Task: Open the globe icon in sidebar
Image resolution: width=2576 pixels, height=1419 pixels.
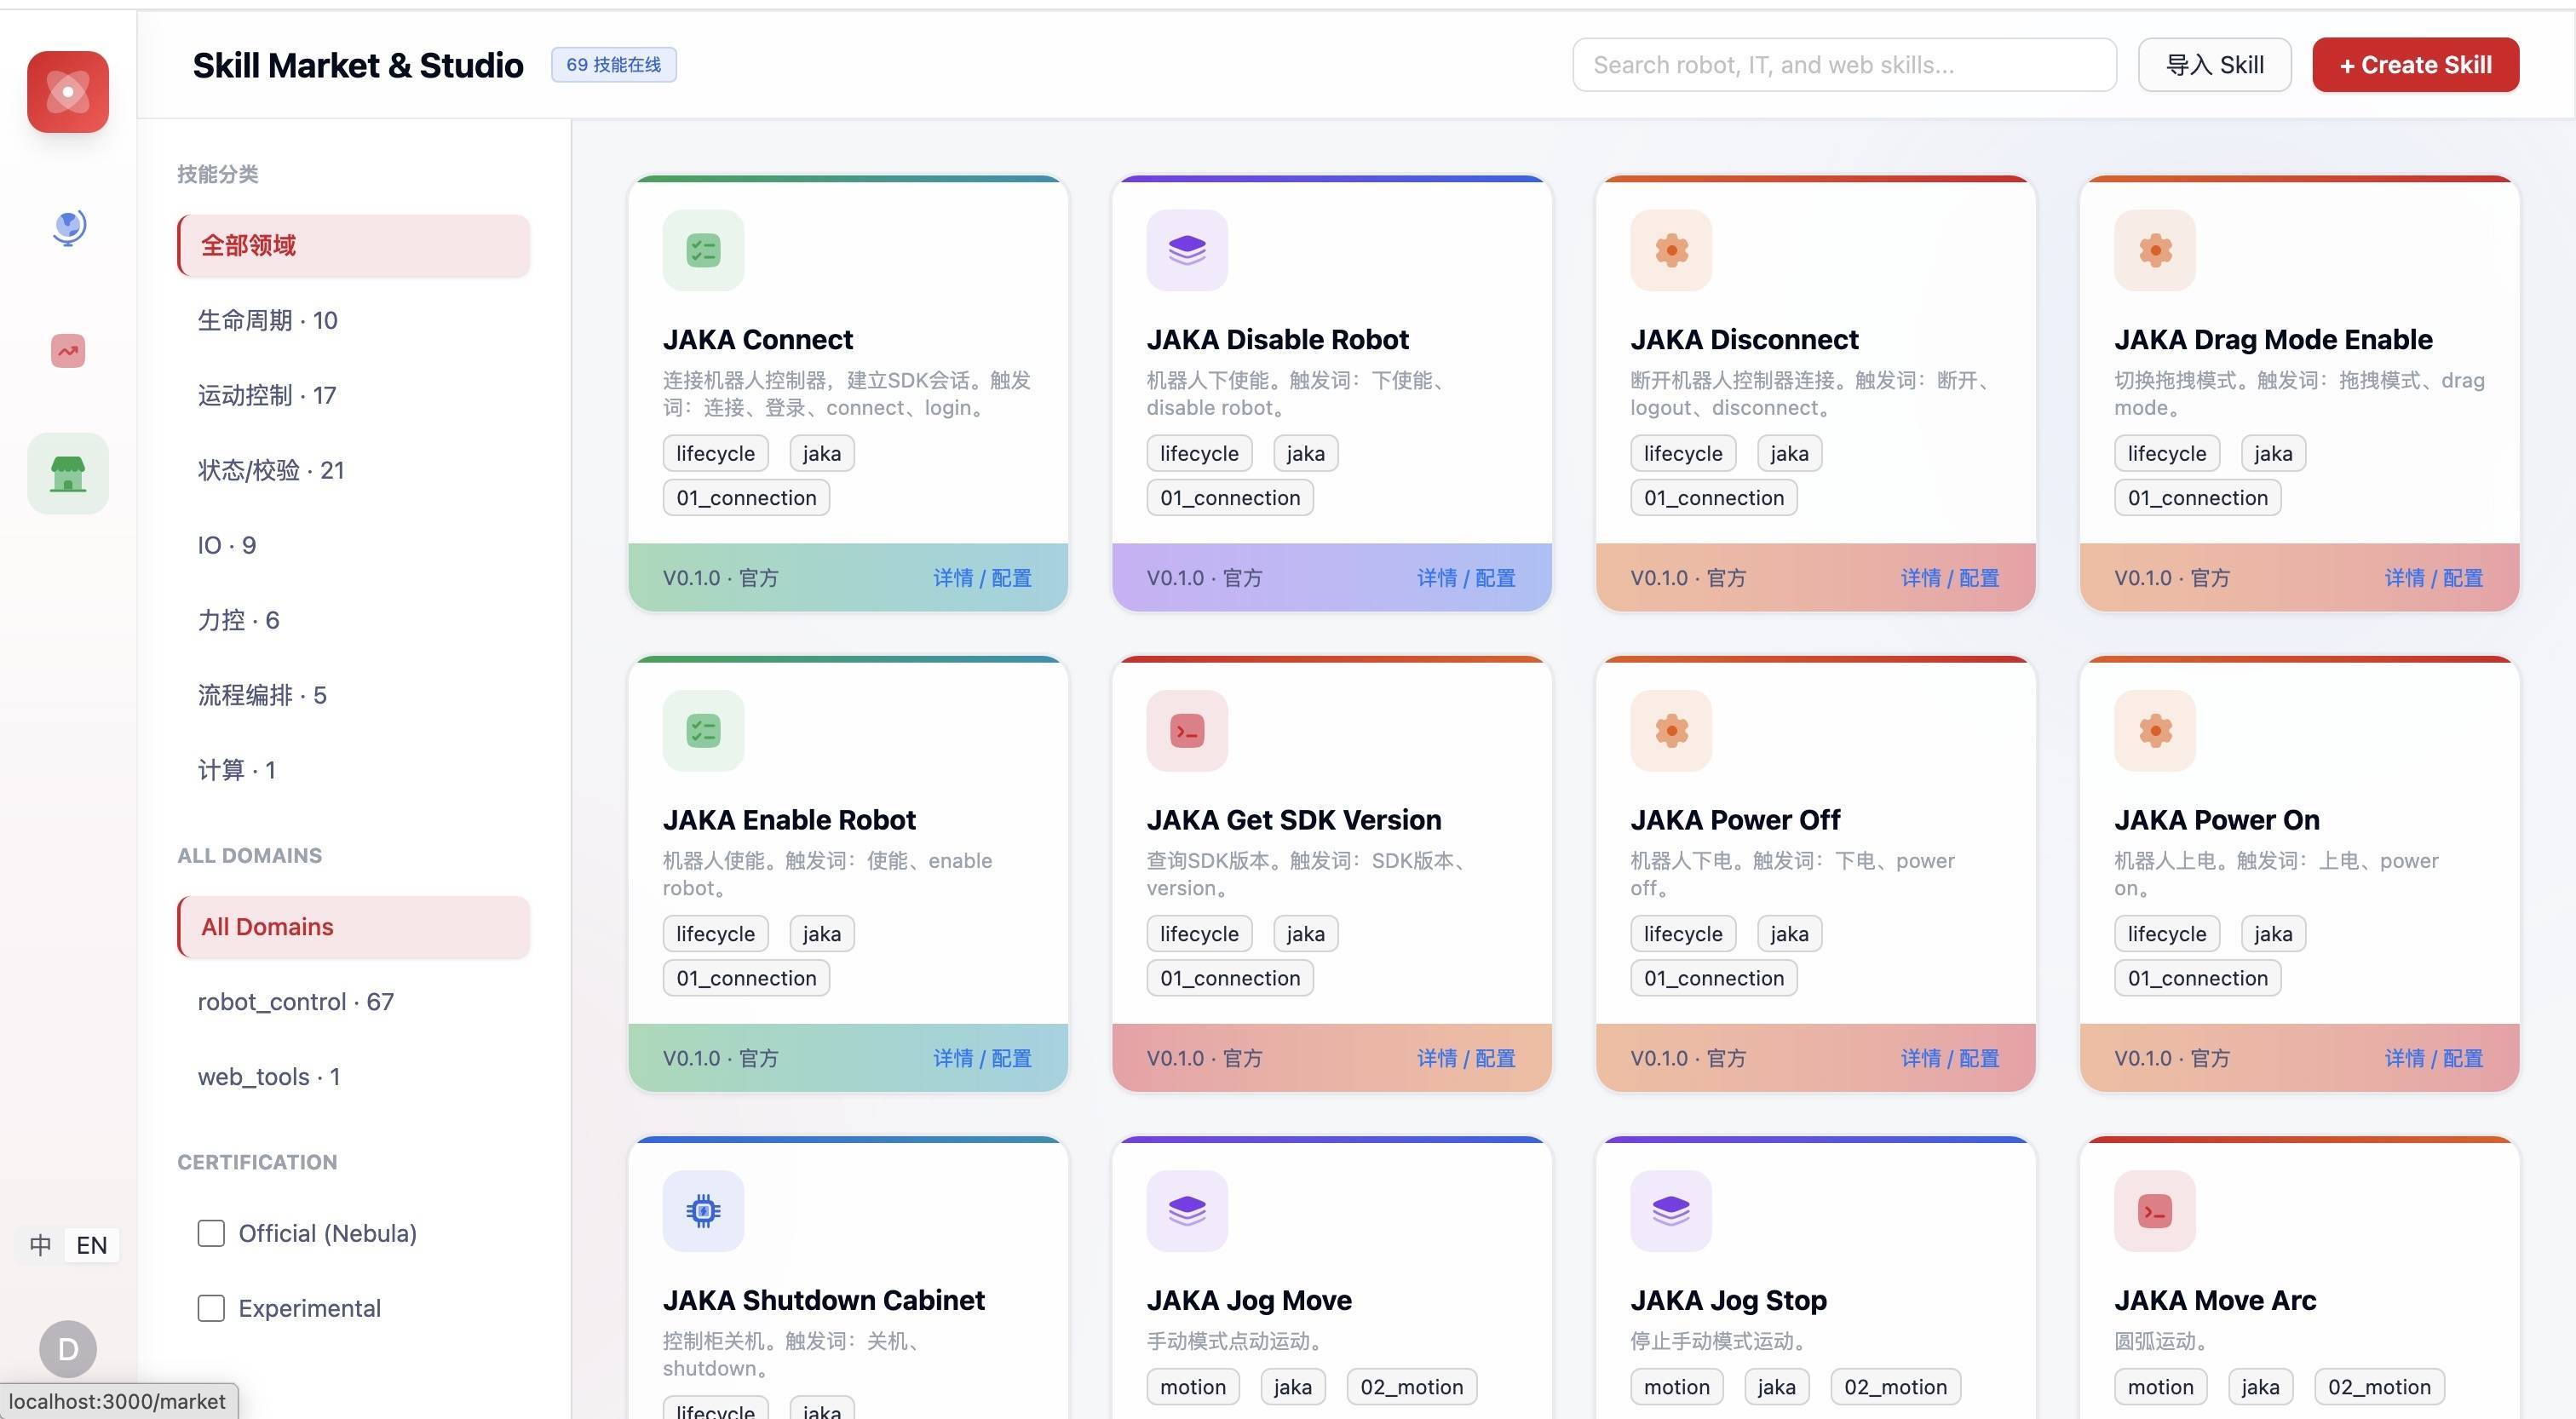Action: pyautogui.click(x=68, y=228)
